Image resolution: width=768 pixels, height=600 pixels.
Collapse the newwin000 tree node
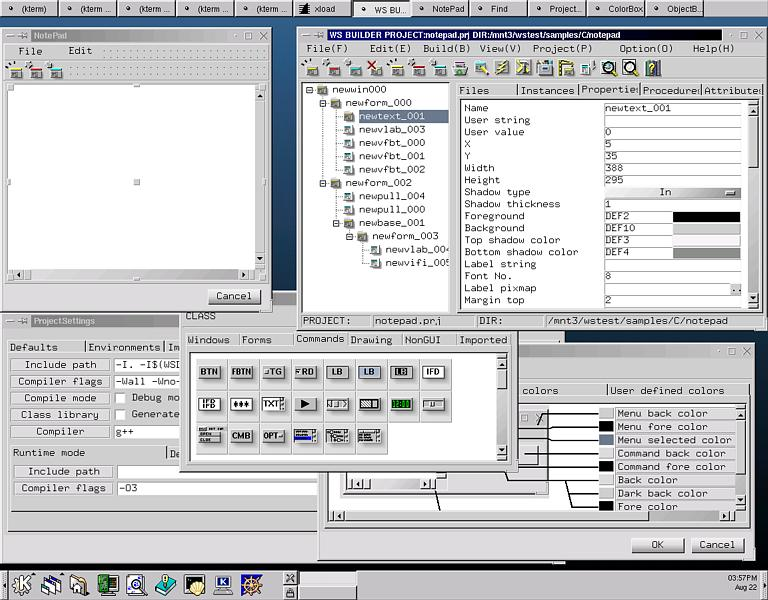pos(309,90)
